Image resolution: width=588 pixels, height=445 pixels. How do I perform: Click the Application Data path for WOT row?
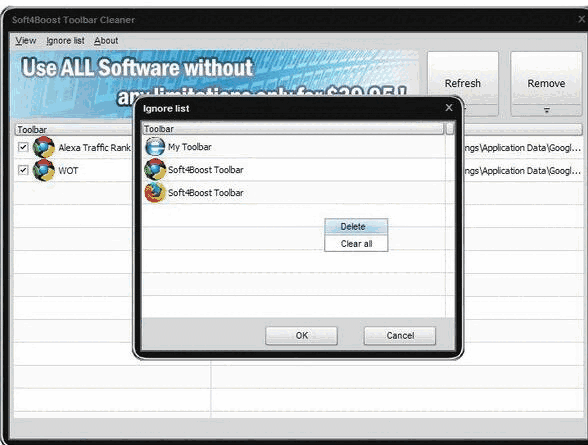pos(522,171)
